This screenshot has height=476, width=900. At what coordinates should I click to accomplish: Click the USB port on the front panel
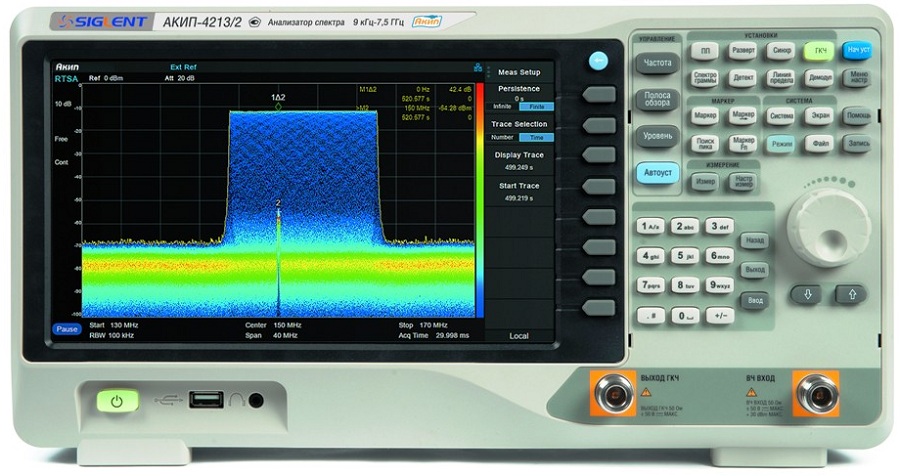tap(206, 399)
